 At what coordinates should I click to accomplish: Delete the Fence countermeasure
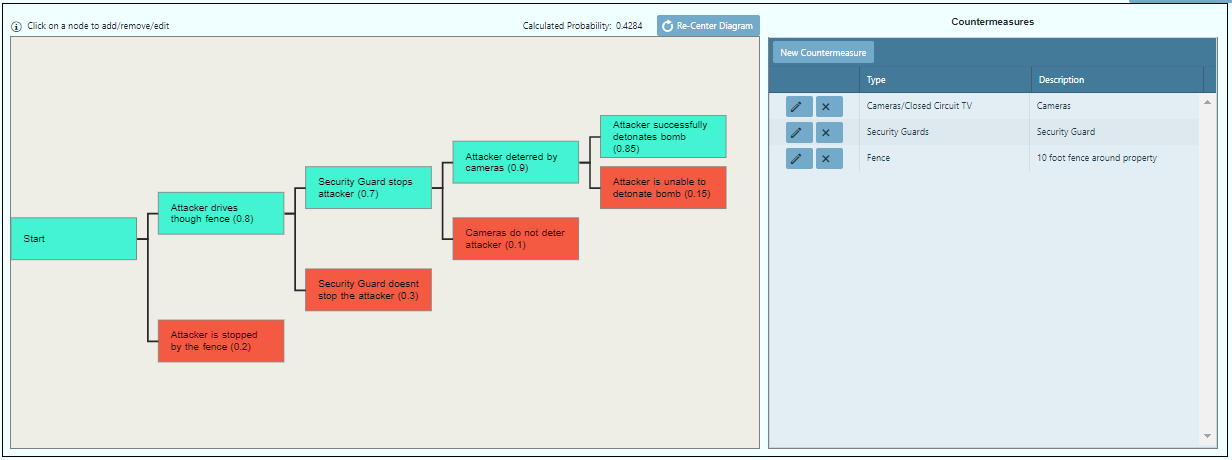click(x=829, y=158)
